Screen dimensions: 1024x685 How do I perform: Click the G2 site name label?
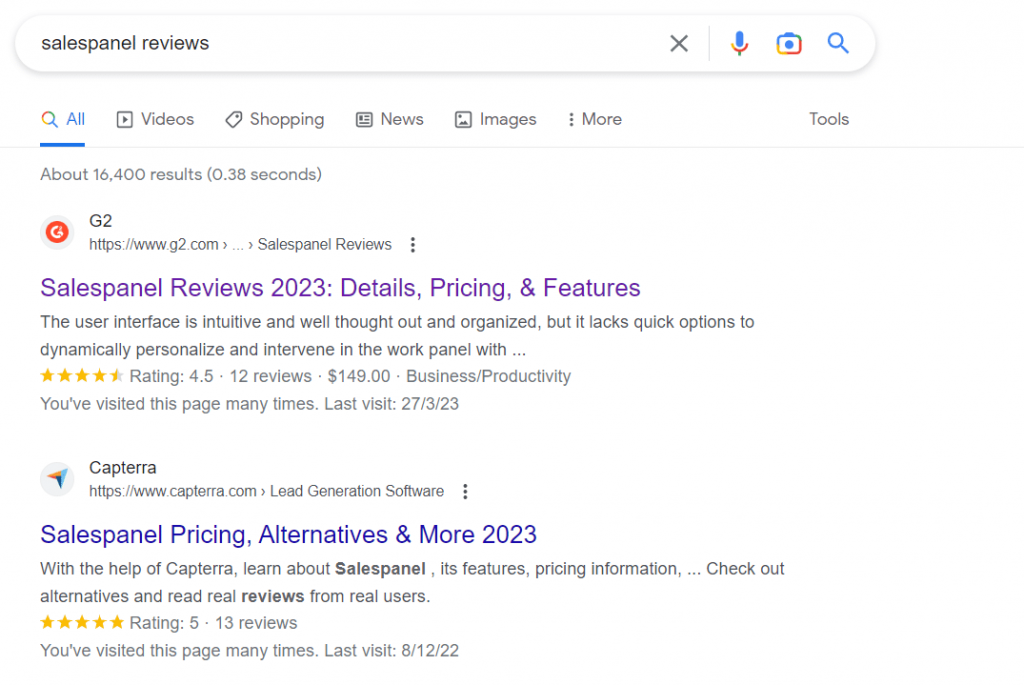point(101,221)
